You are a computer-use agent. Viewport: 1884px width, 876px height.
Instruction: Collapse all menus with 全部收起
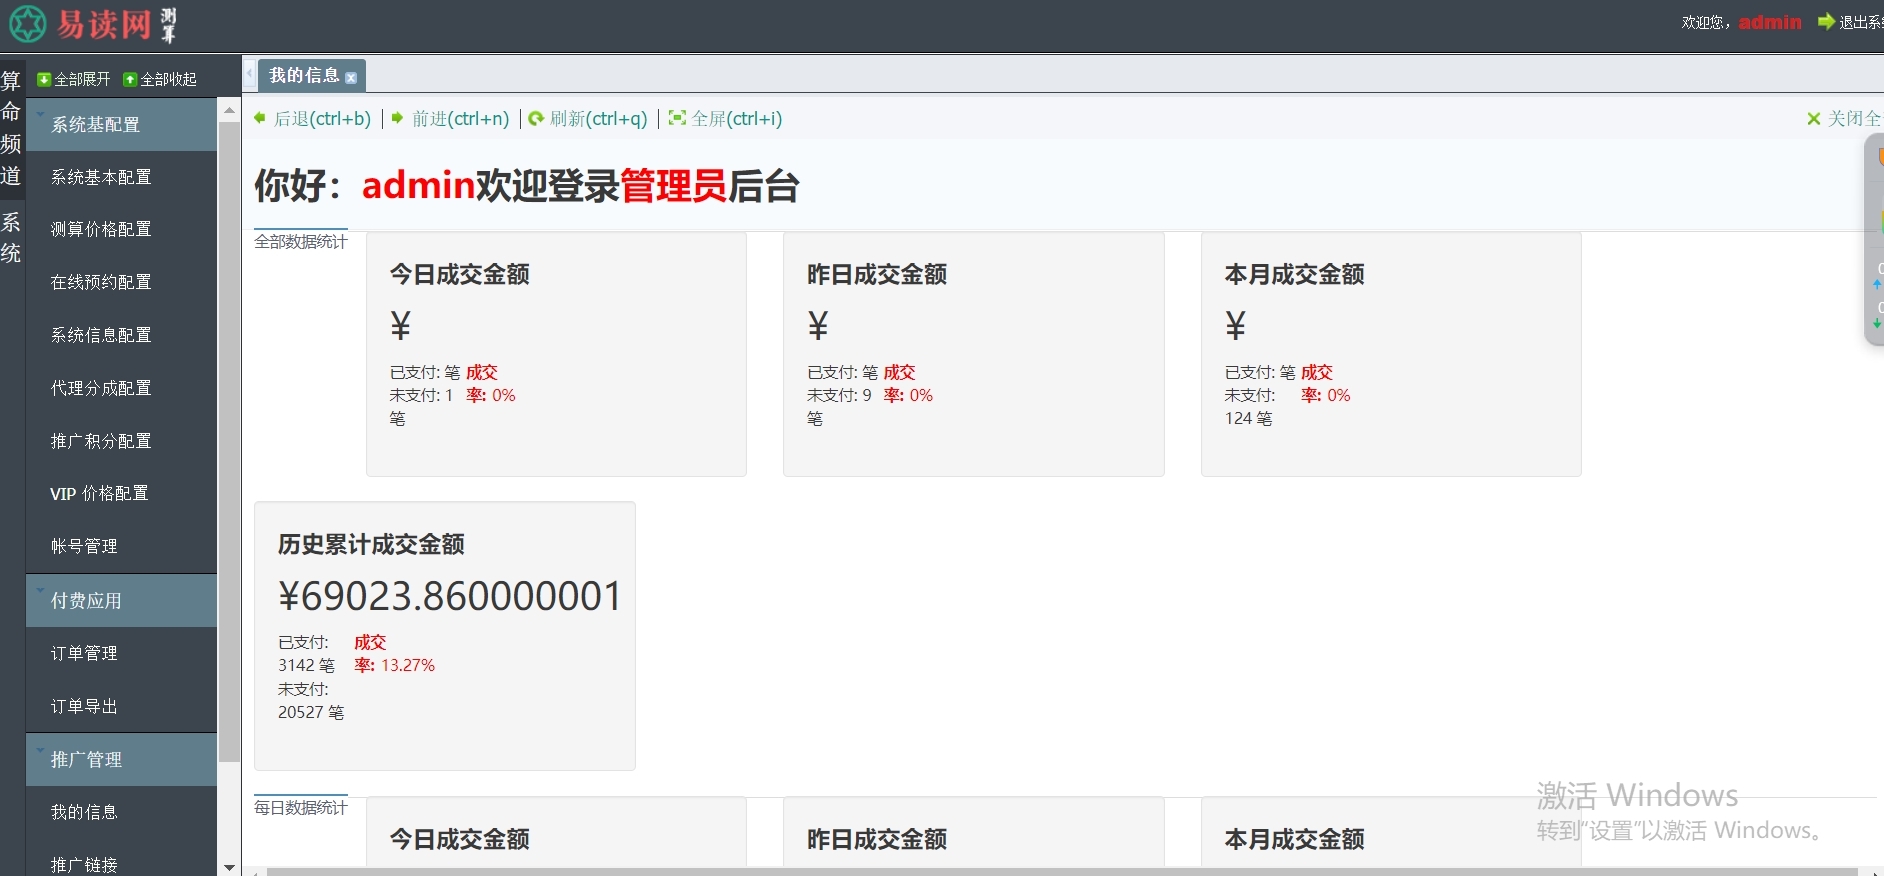(168, 79)
